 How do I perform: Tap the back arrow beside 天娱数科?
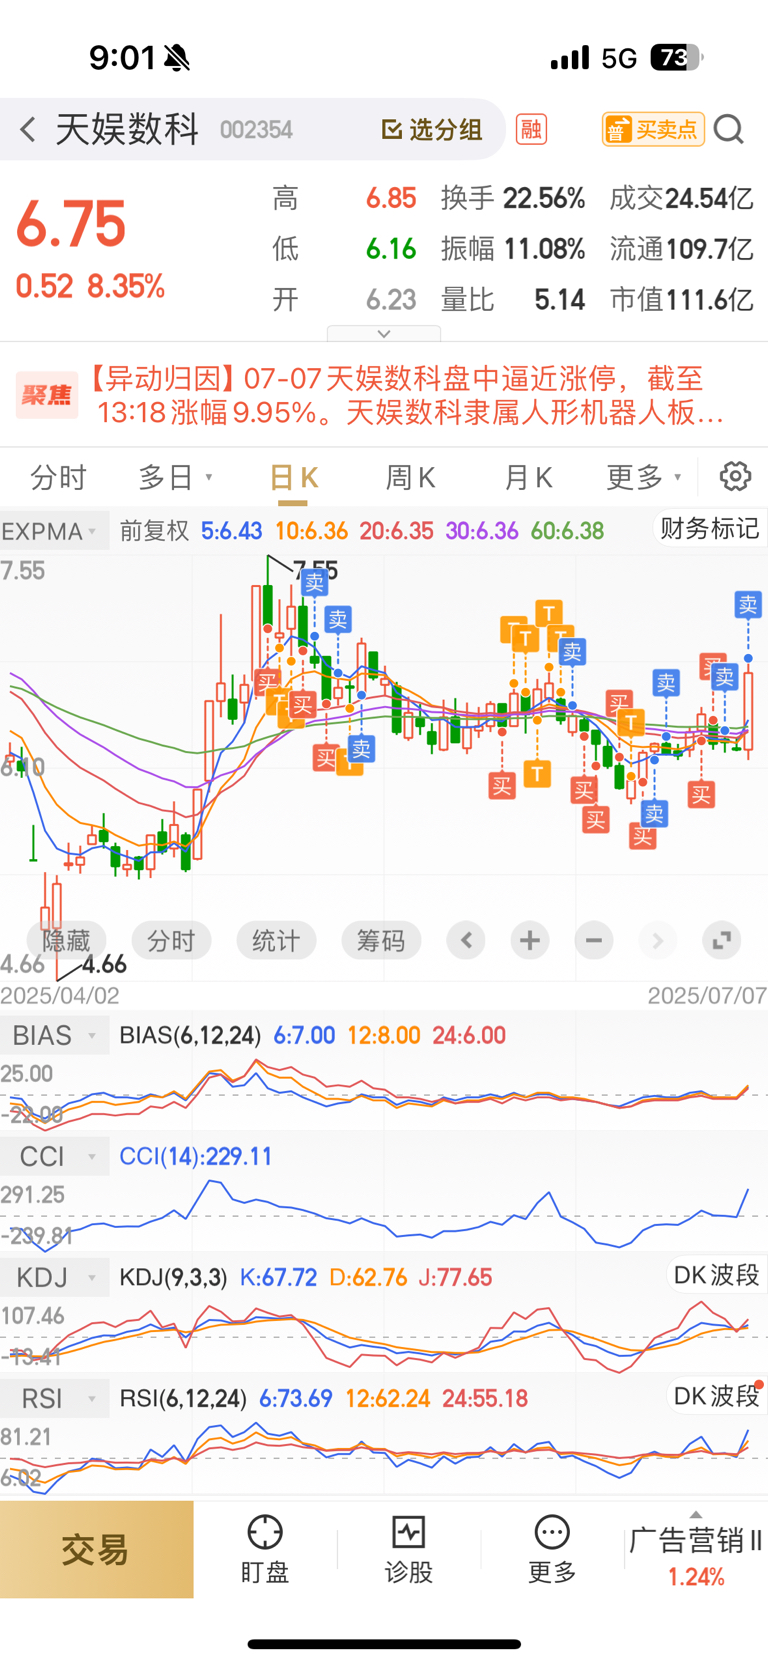[x=28, y=129]
